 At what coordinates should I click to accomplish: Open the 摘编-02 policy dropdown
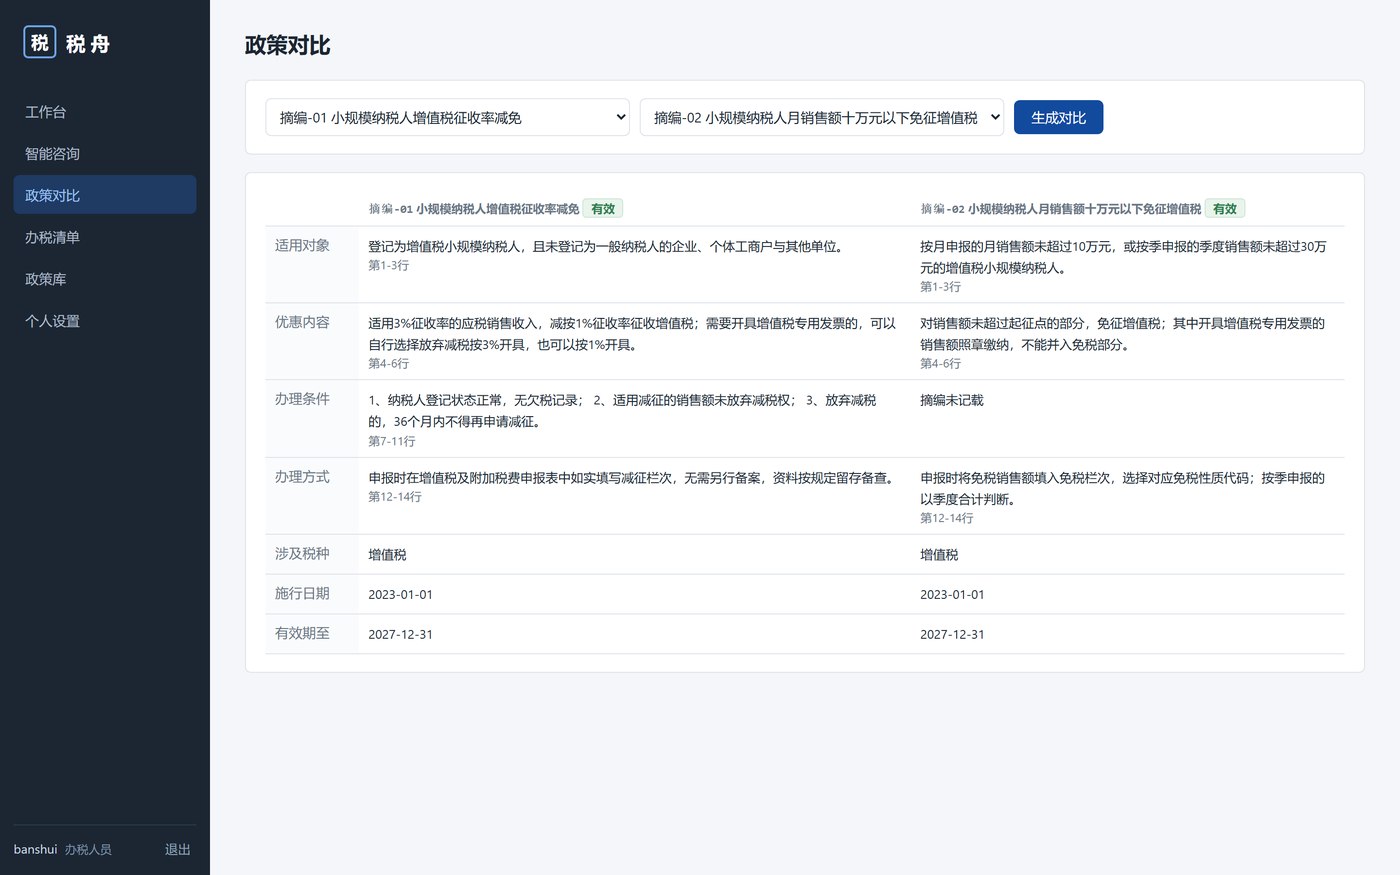click(x=821, y=117)
